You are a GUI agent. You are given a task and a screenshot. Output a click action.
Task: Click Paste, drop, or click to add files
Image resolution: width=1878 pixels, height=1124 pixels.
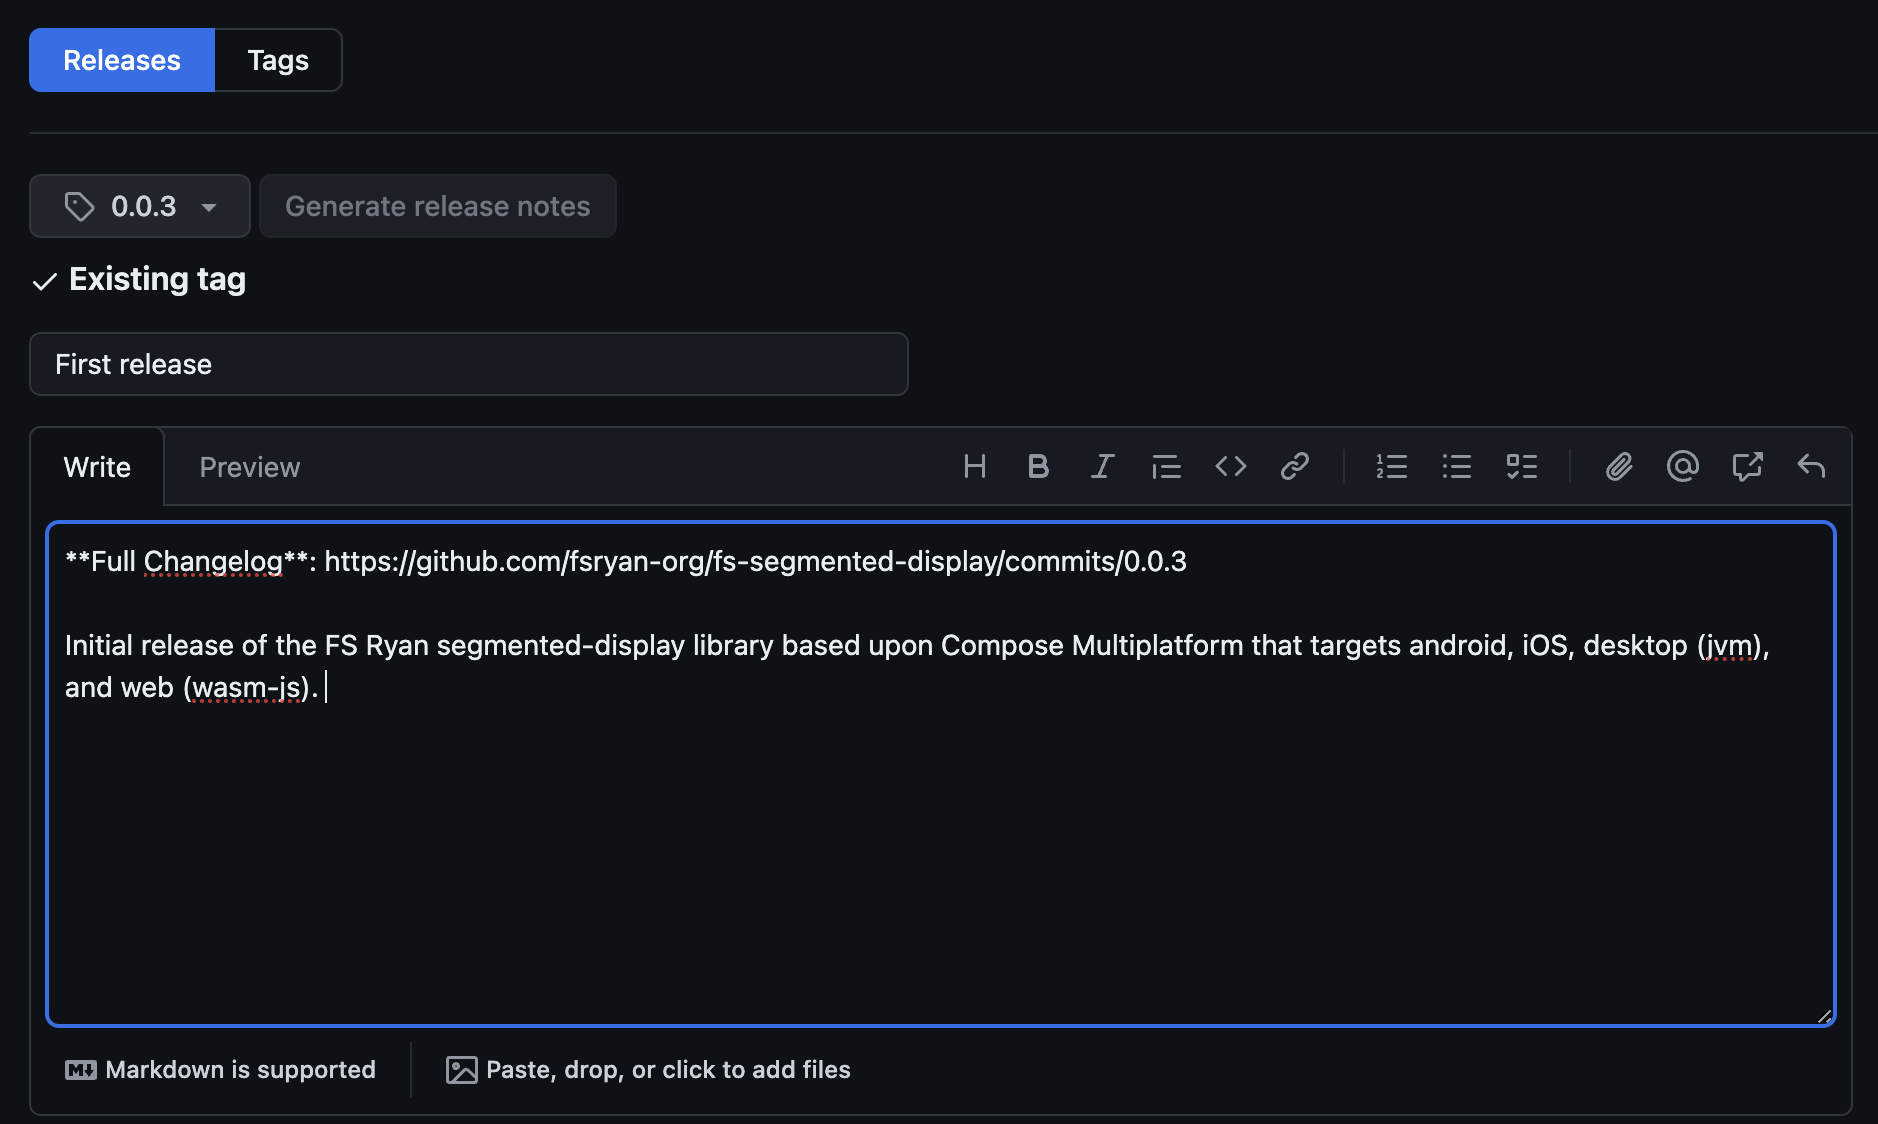pyautogui.click(x=648, y=1070)
